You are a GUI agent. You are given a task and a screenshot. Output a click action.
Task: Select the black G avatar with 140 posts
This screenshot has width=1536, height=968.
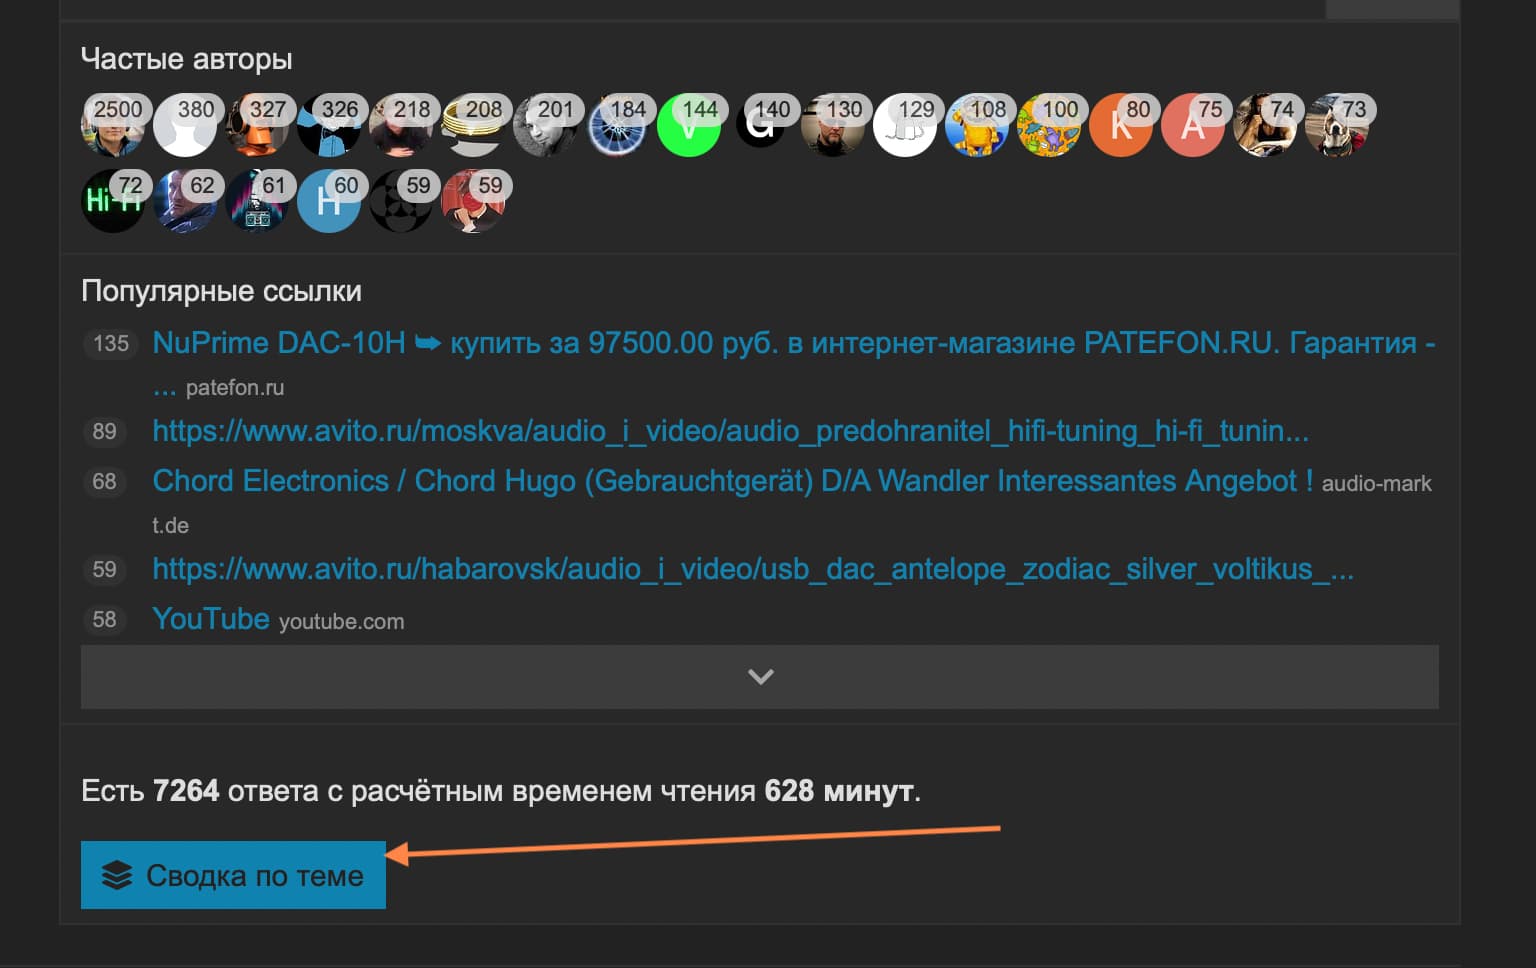click(760, 127)
